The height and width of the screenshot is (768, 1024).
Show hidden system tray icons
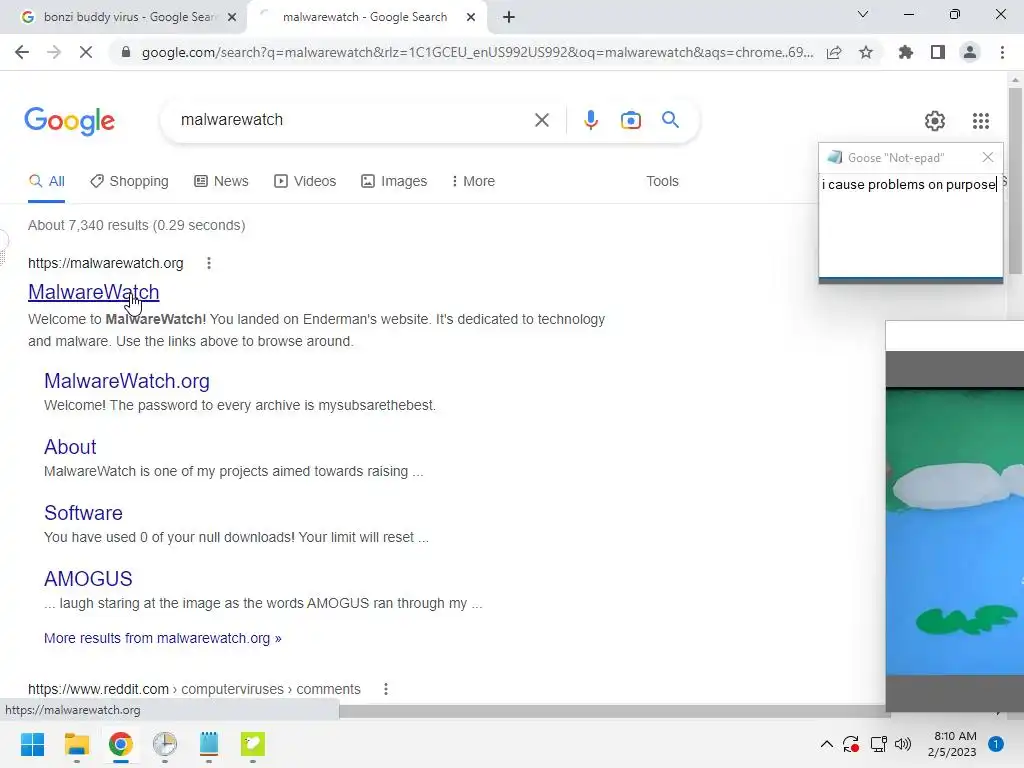(x=826, y=744)
